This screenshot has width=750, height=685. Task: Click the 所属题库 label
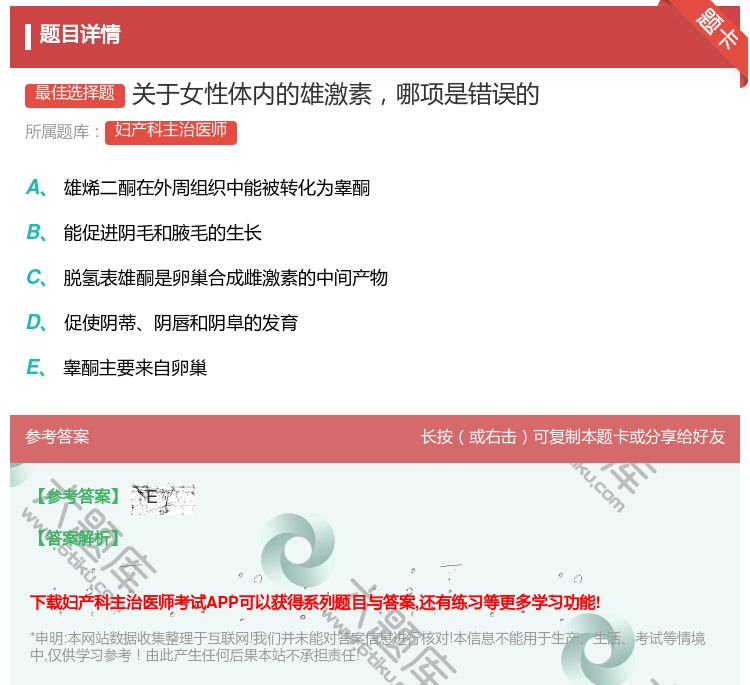coord(62,132)
